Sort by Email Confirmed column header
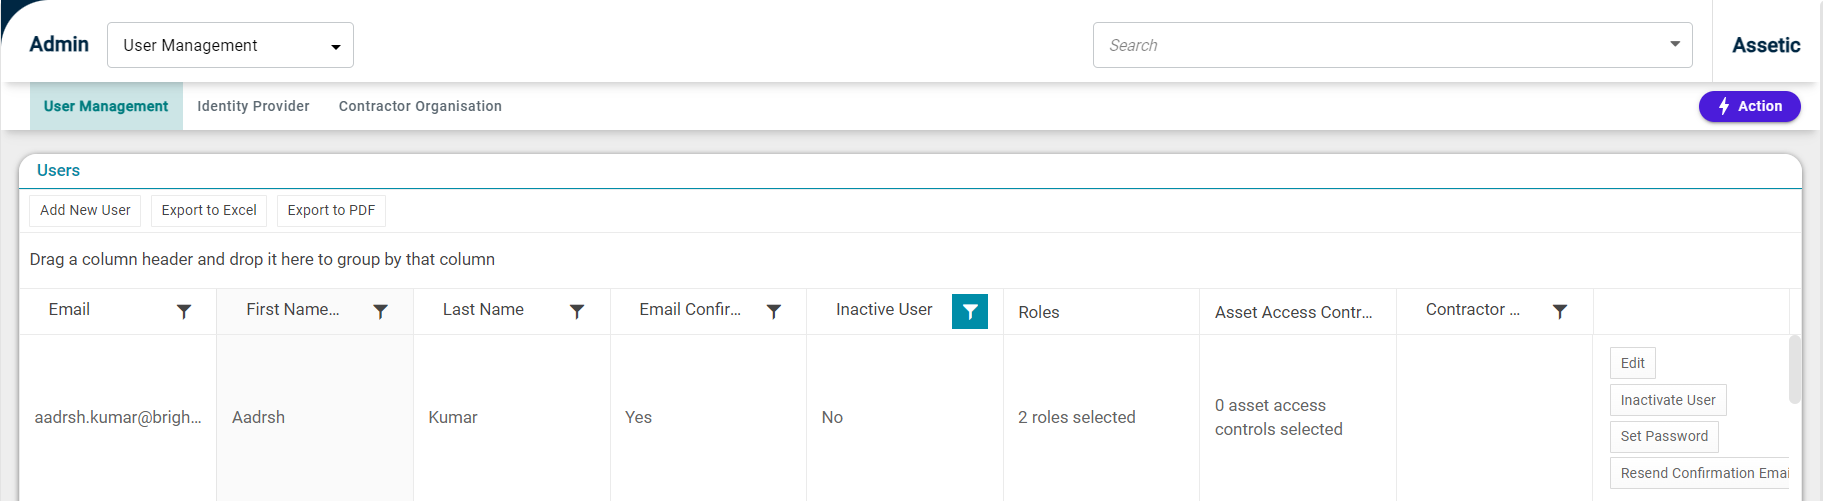 690,310
